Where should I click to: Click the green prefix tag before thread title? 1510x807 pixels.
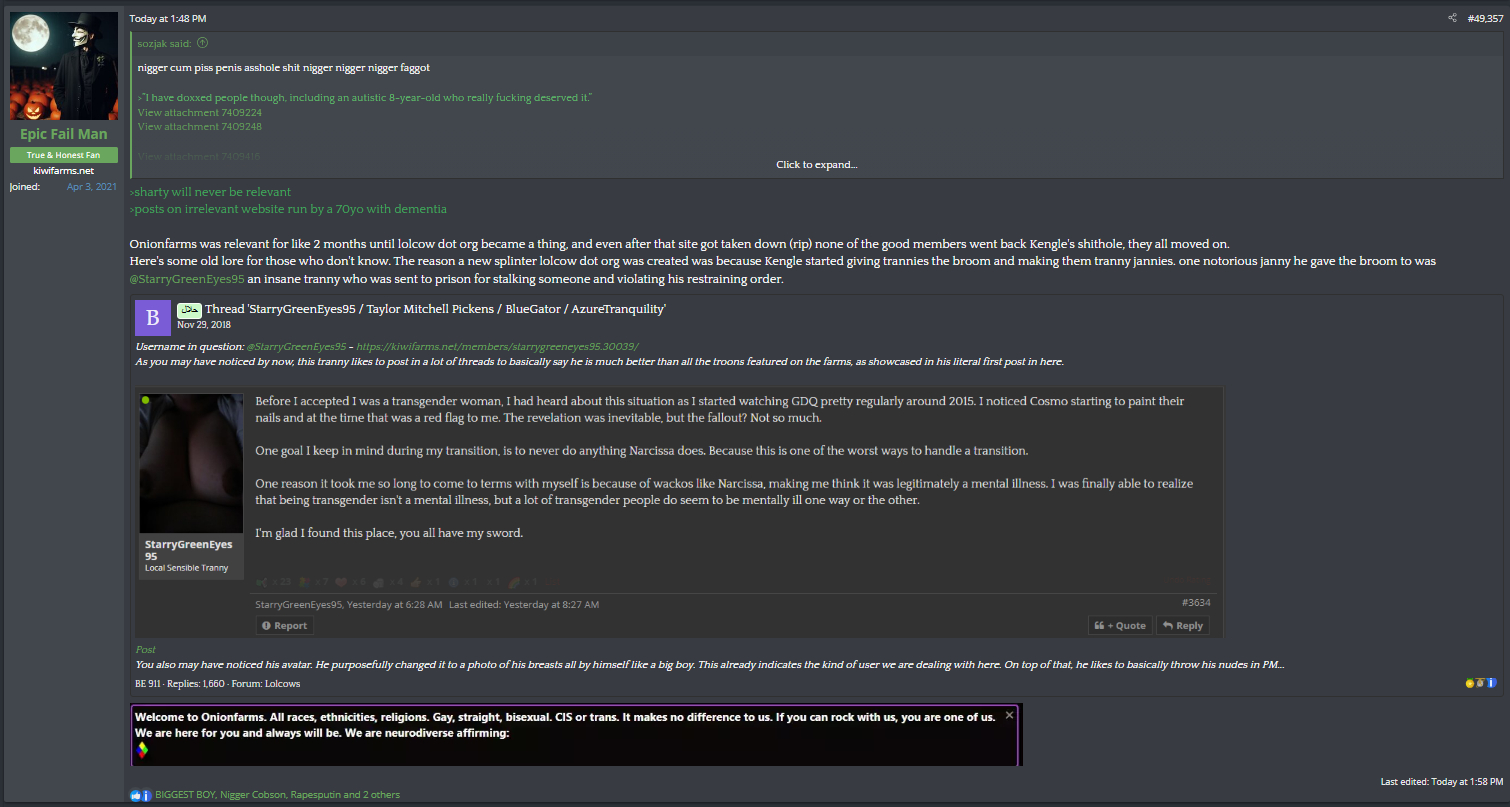click(190, 309)
